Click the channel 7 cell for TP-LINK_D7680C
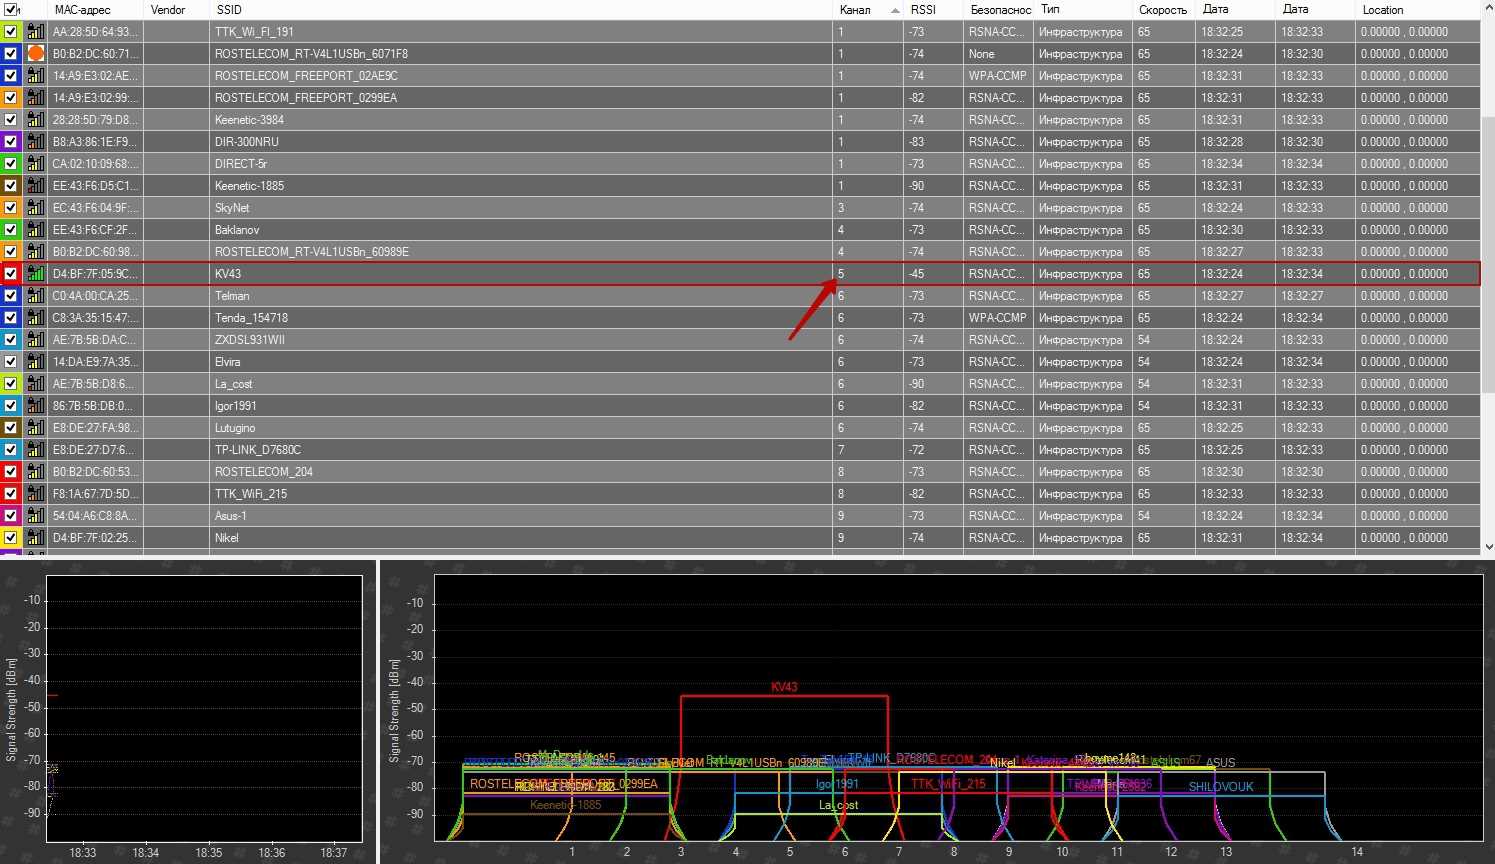Image resolution: width=1495 pixels, height=864 pixels. point(868,450)
